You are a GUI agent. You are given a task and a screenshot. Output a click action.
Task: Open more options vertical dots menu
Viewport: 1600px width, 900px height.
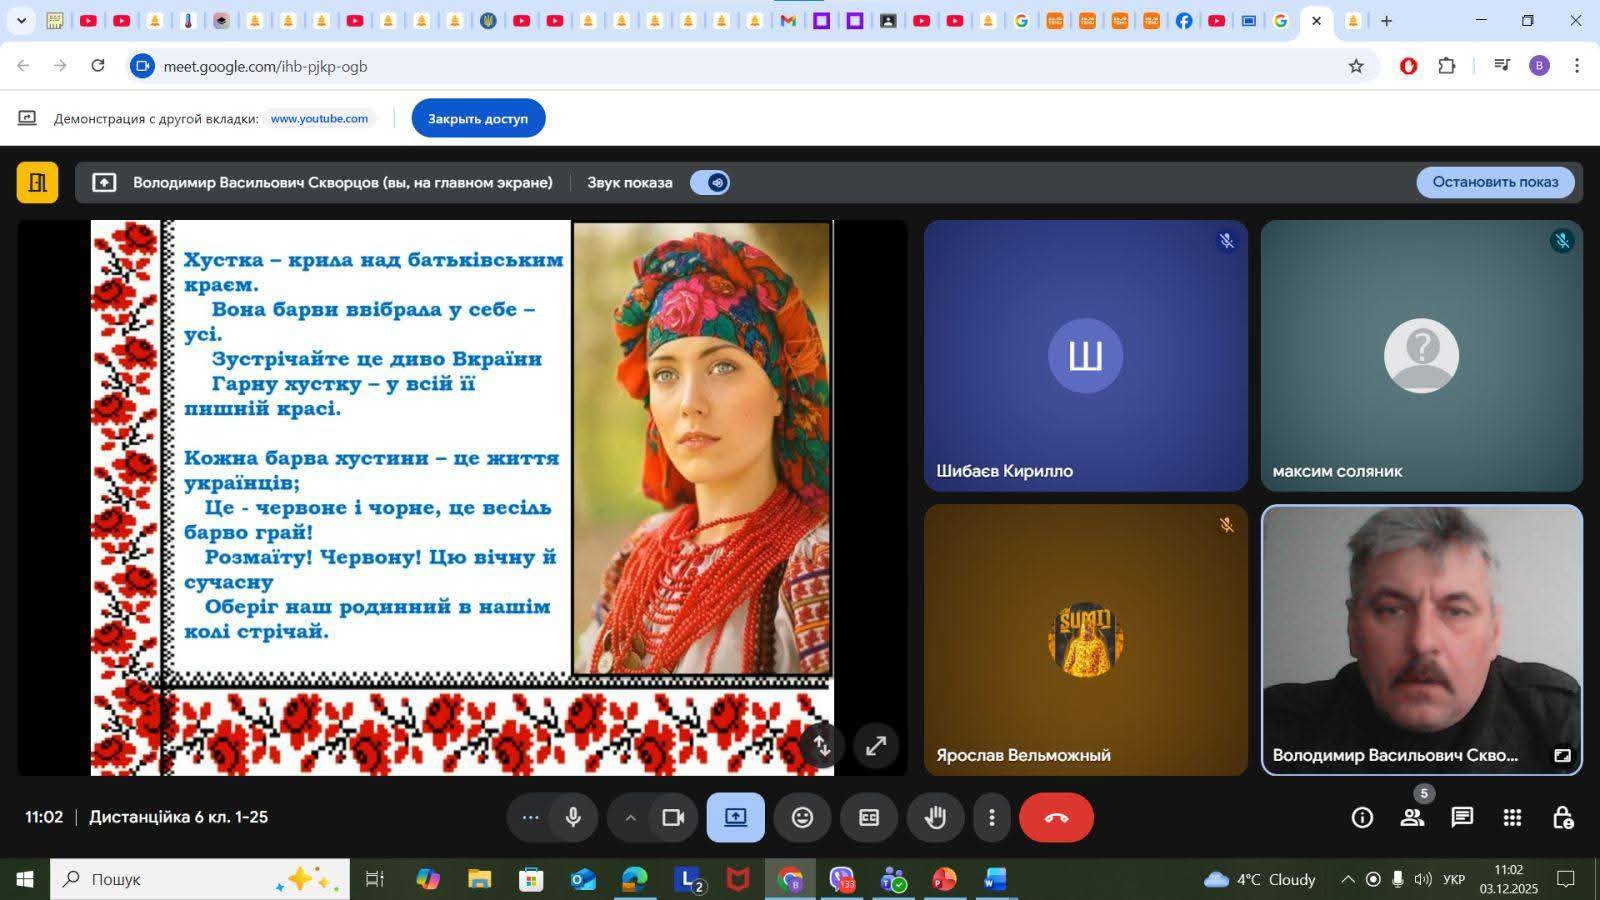coord(991,818)
